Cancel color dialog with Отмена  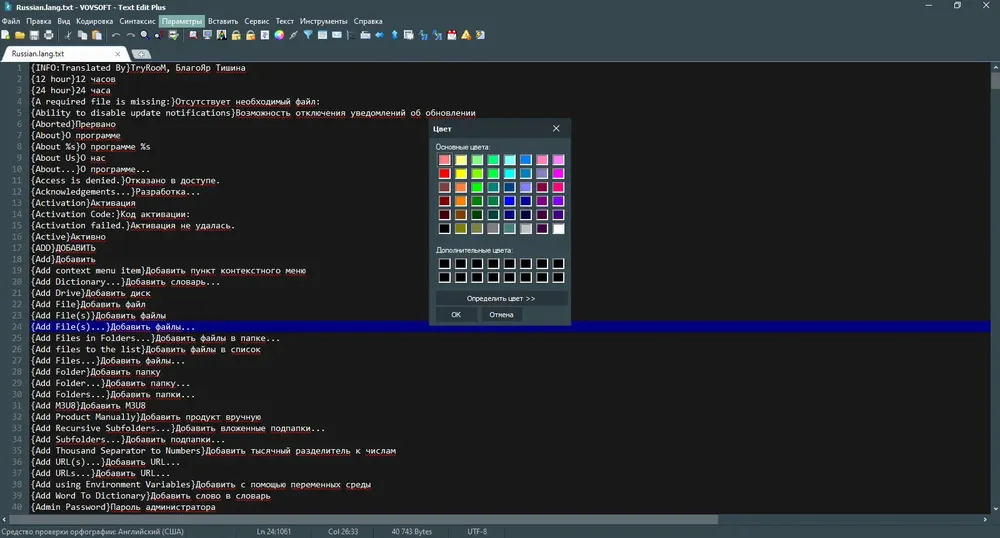tap(501, 315)
